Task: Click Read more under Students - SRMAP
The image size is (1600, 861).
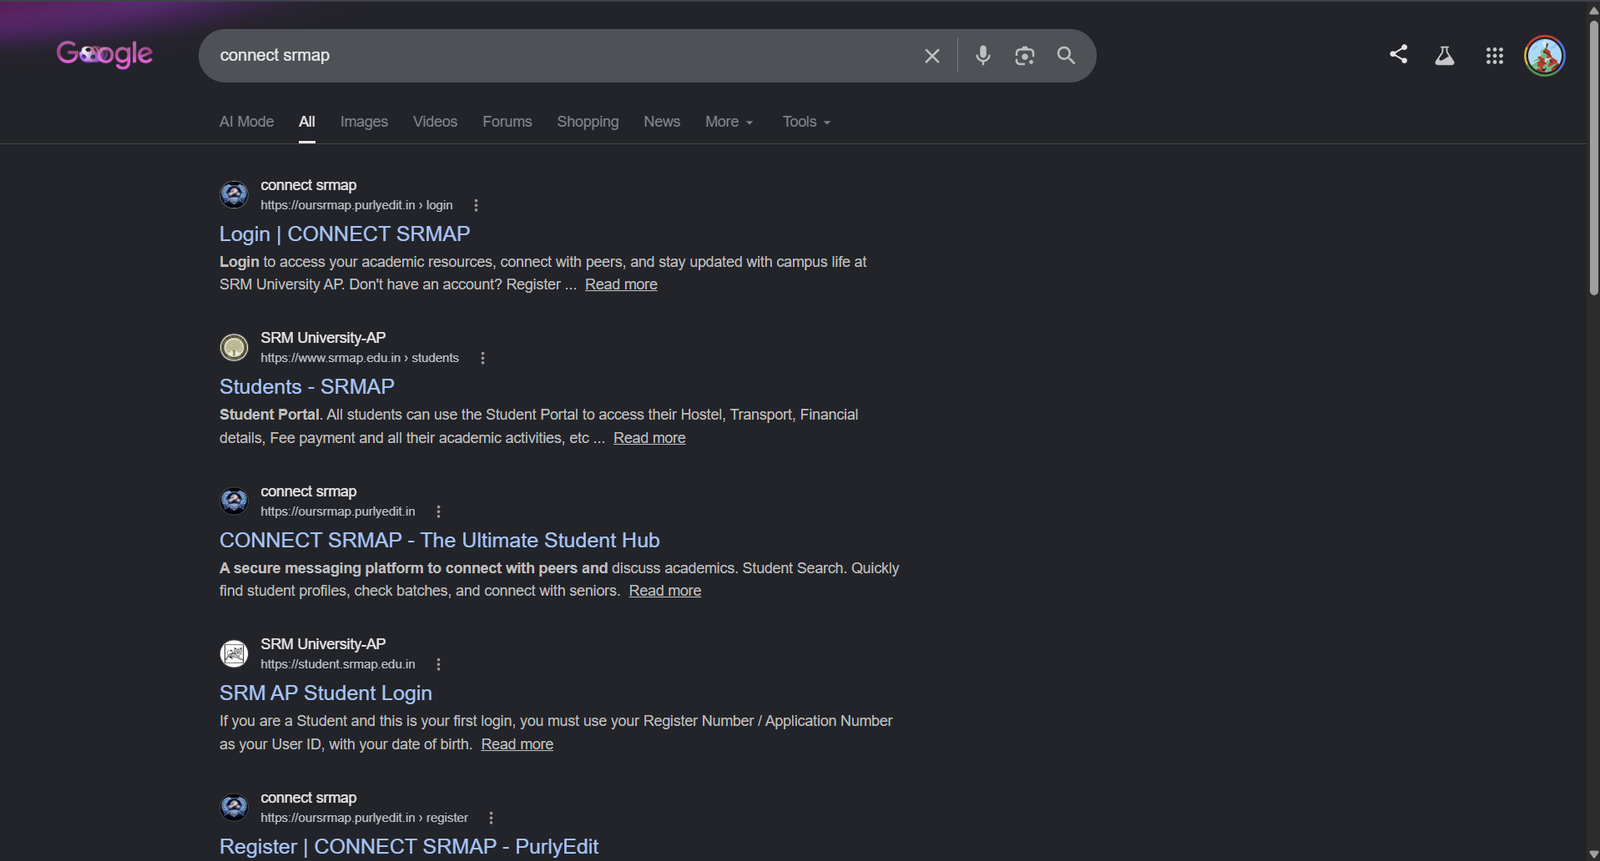Action: tap(650, 438)
